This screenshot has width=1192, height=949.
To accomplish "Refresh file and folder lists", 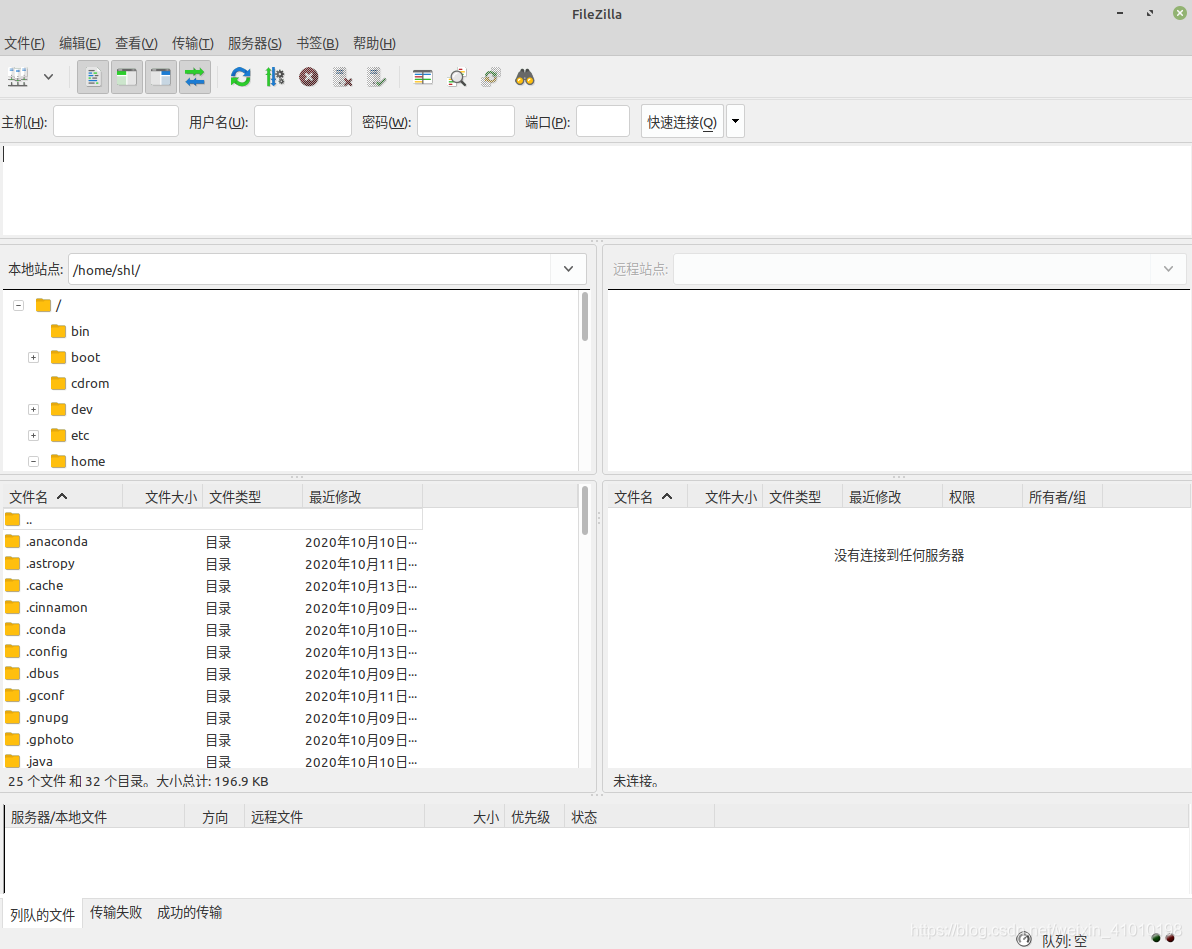I will pyautogui.click(x=241, y=77).
